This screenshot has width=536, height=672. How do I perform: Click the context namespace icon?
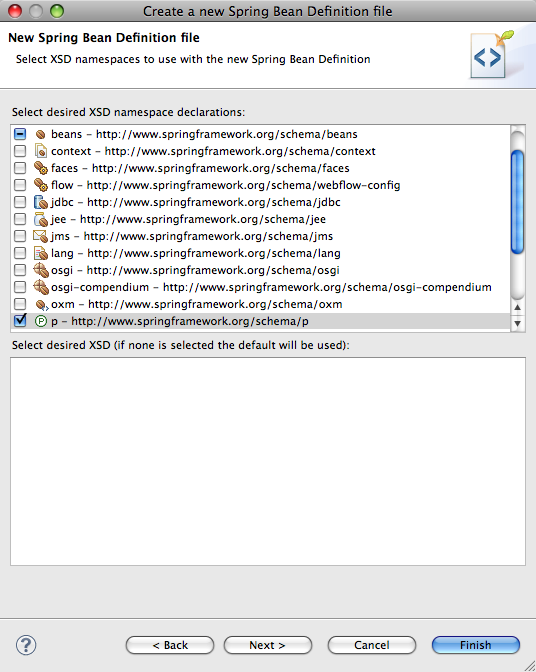(41, 151)
